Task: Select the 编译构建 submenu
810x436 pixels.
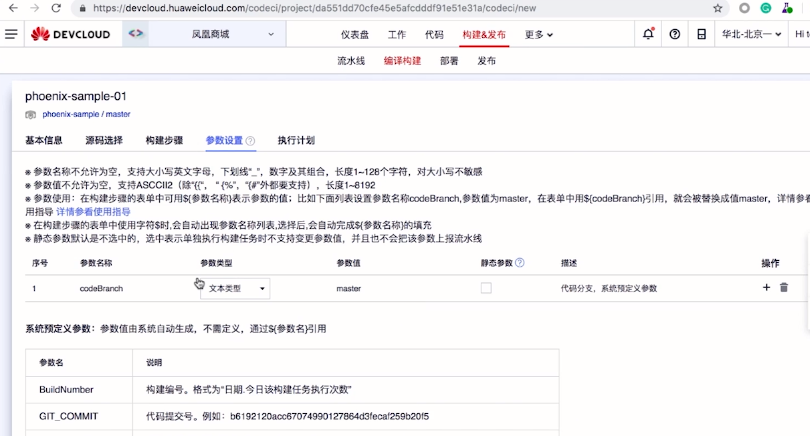Action: (402, 61)
